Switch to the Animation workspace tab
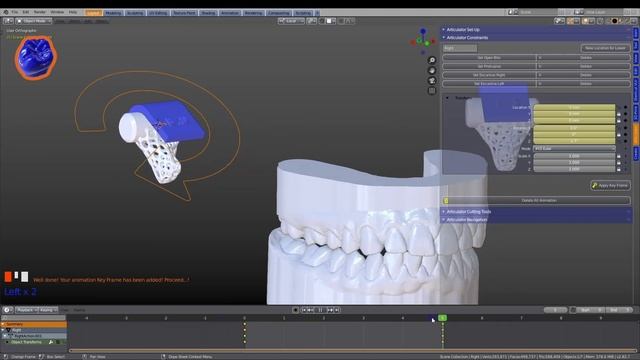640x360 pixels. tap(230, 13)
